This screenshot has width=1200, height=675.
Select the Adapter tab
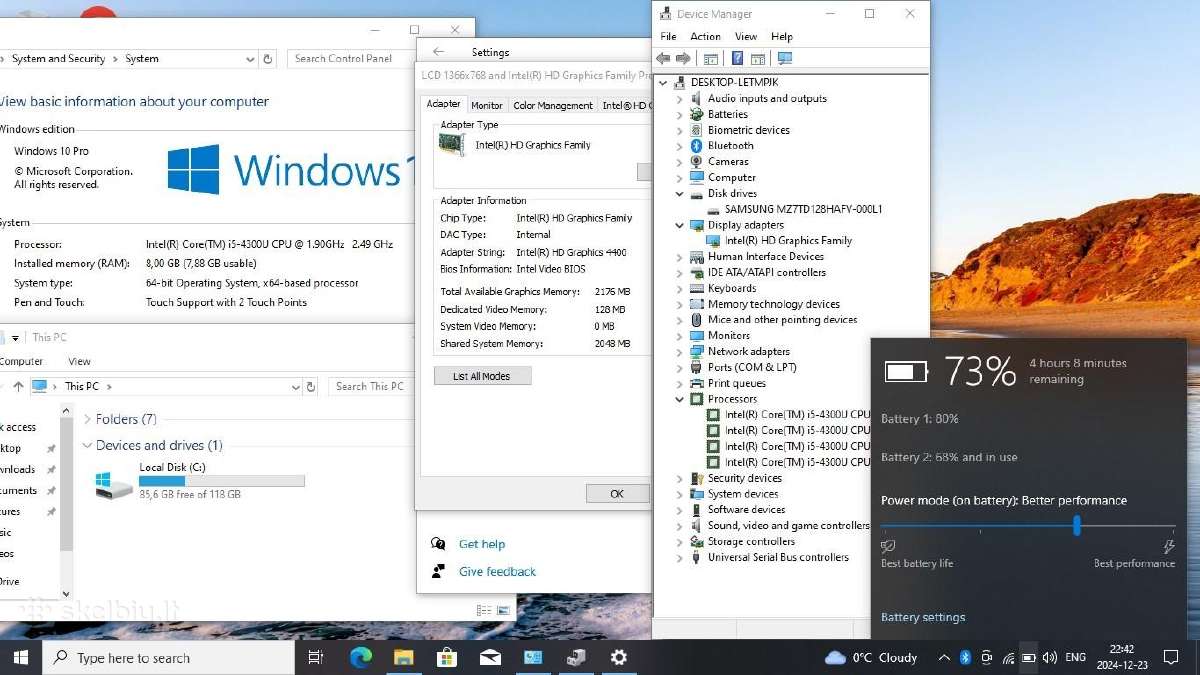(x=443, y=104)
